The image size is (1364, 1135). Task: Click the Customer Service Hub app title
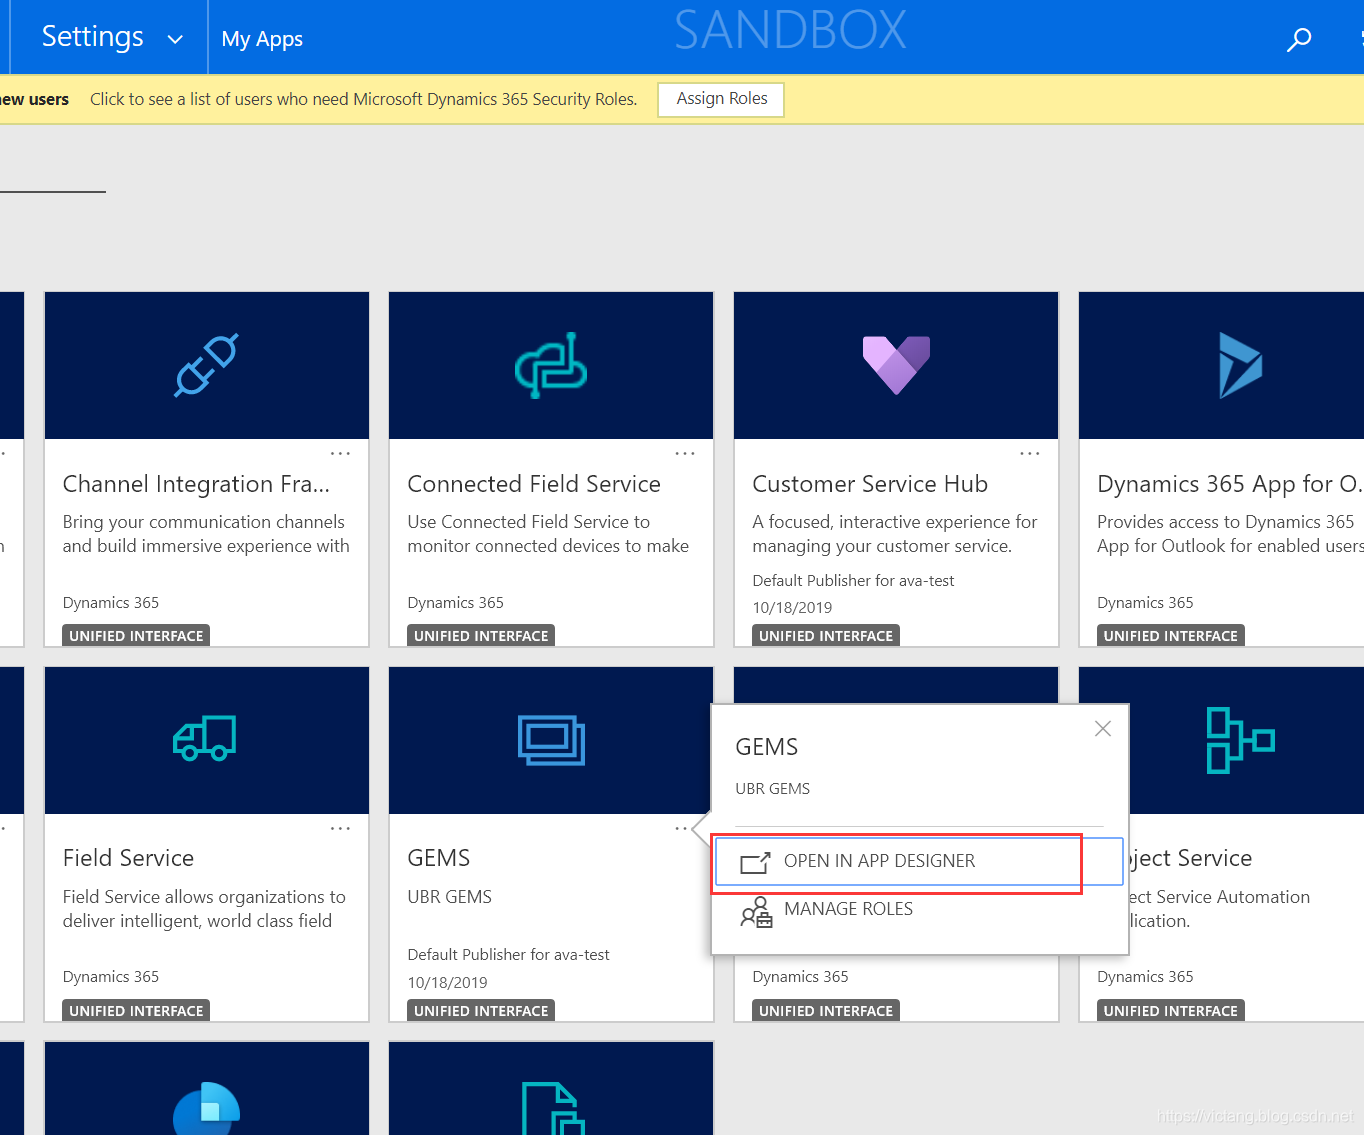point(870,484)
